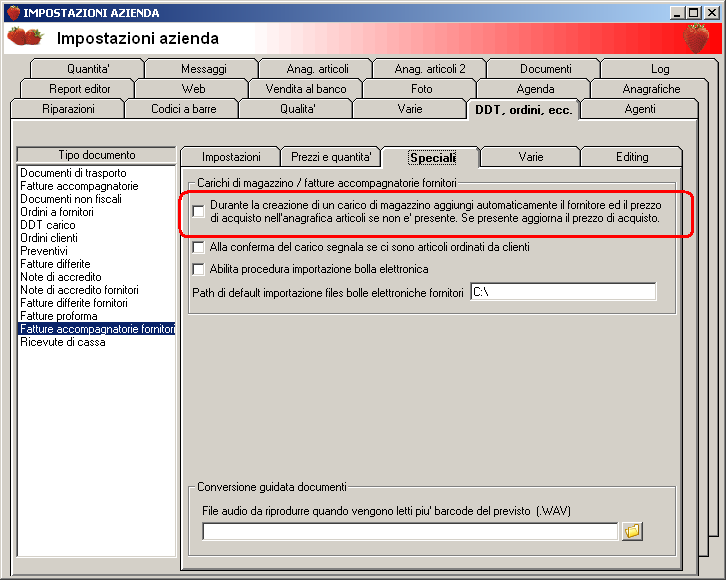Open inner Varie sub-tab beside Editing
726x580 pixels.
(531, 157)
